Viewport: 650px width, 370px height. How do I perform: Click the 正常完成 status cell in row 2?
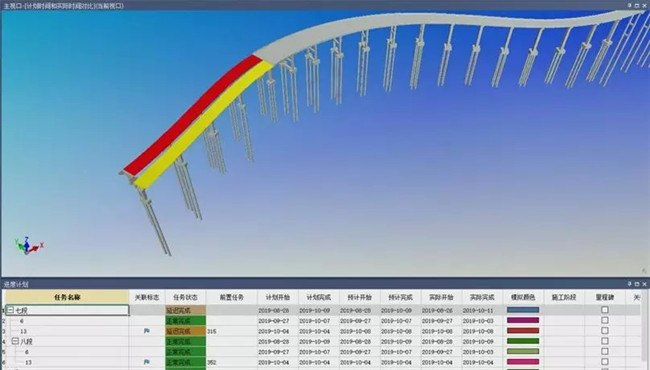tap(185, 321)
